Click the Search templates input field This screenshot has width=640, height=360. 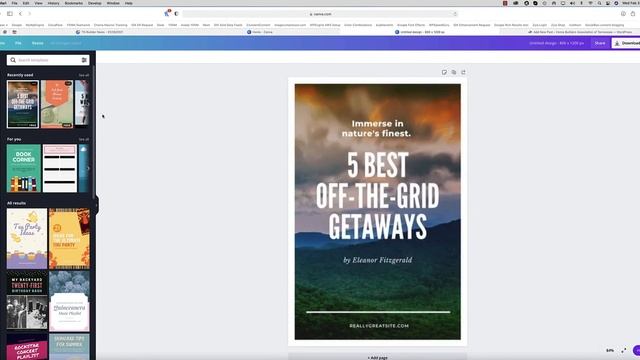click(x=49, y=60)
